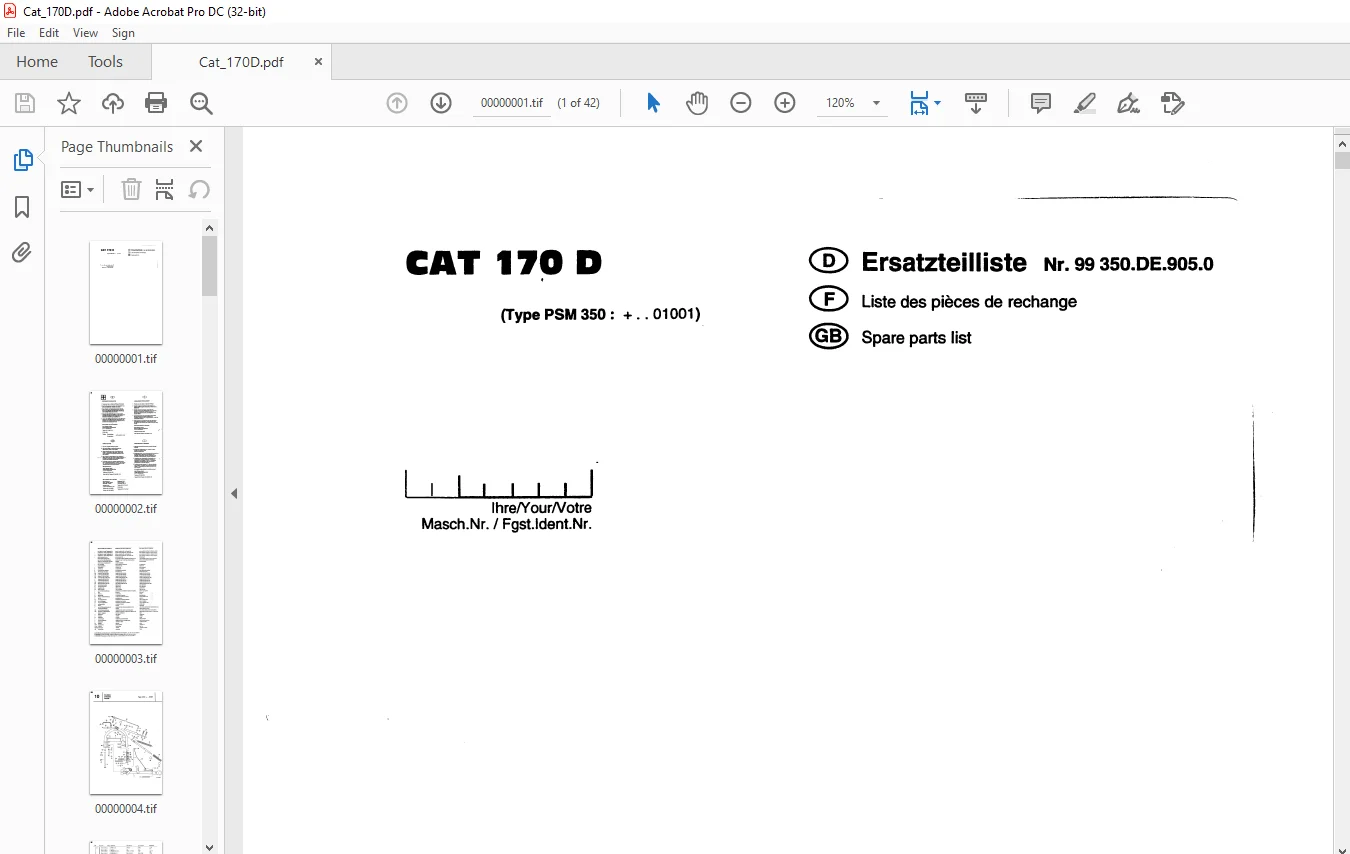Click the upload to cloud icon
The width and height of the screenshot is (1350, 854).
coord(113,103)
